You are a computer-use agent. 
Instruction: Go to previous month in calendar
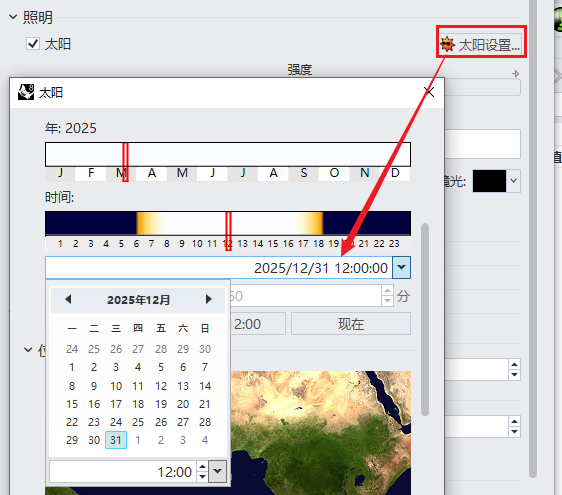pyautogui.click(x=68, y=299)
